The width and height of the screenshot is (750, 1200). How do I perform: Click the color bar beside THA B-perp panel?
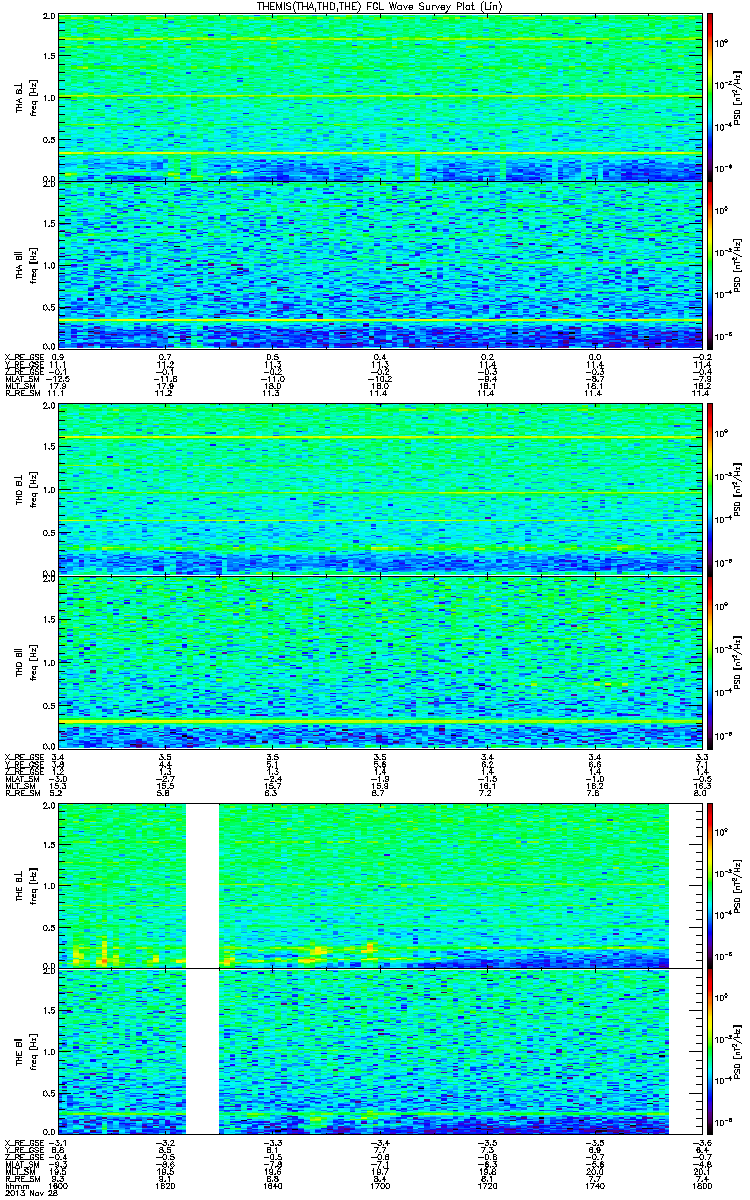(710, 96)
